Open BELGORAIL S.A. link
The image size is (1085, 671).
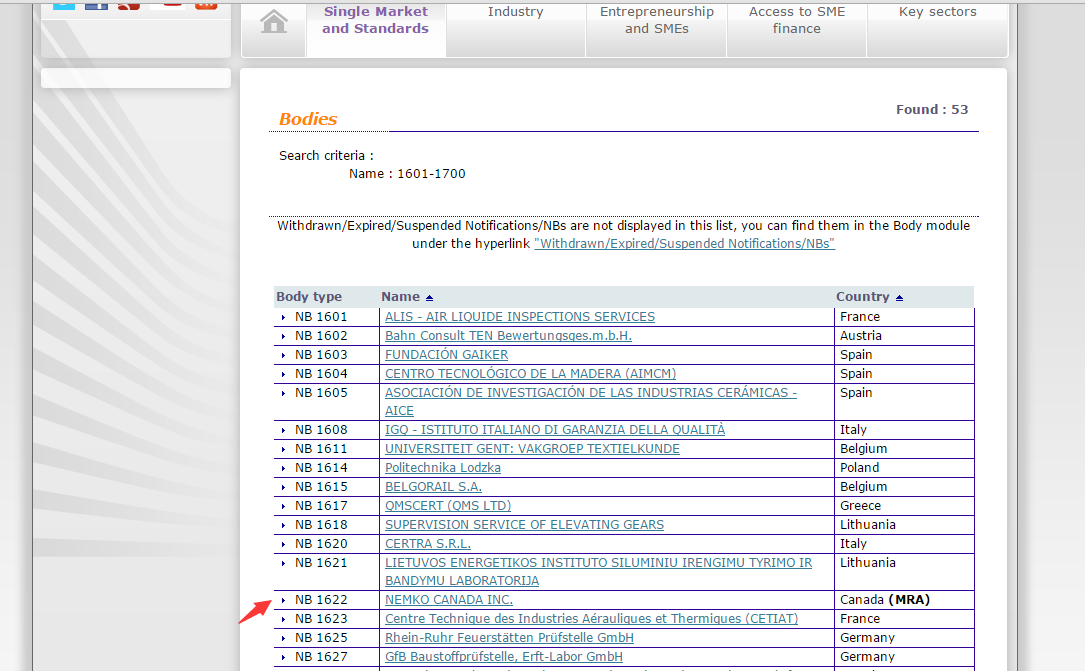[x=433, y=486]
